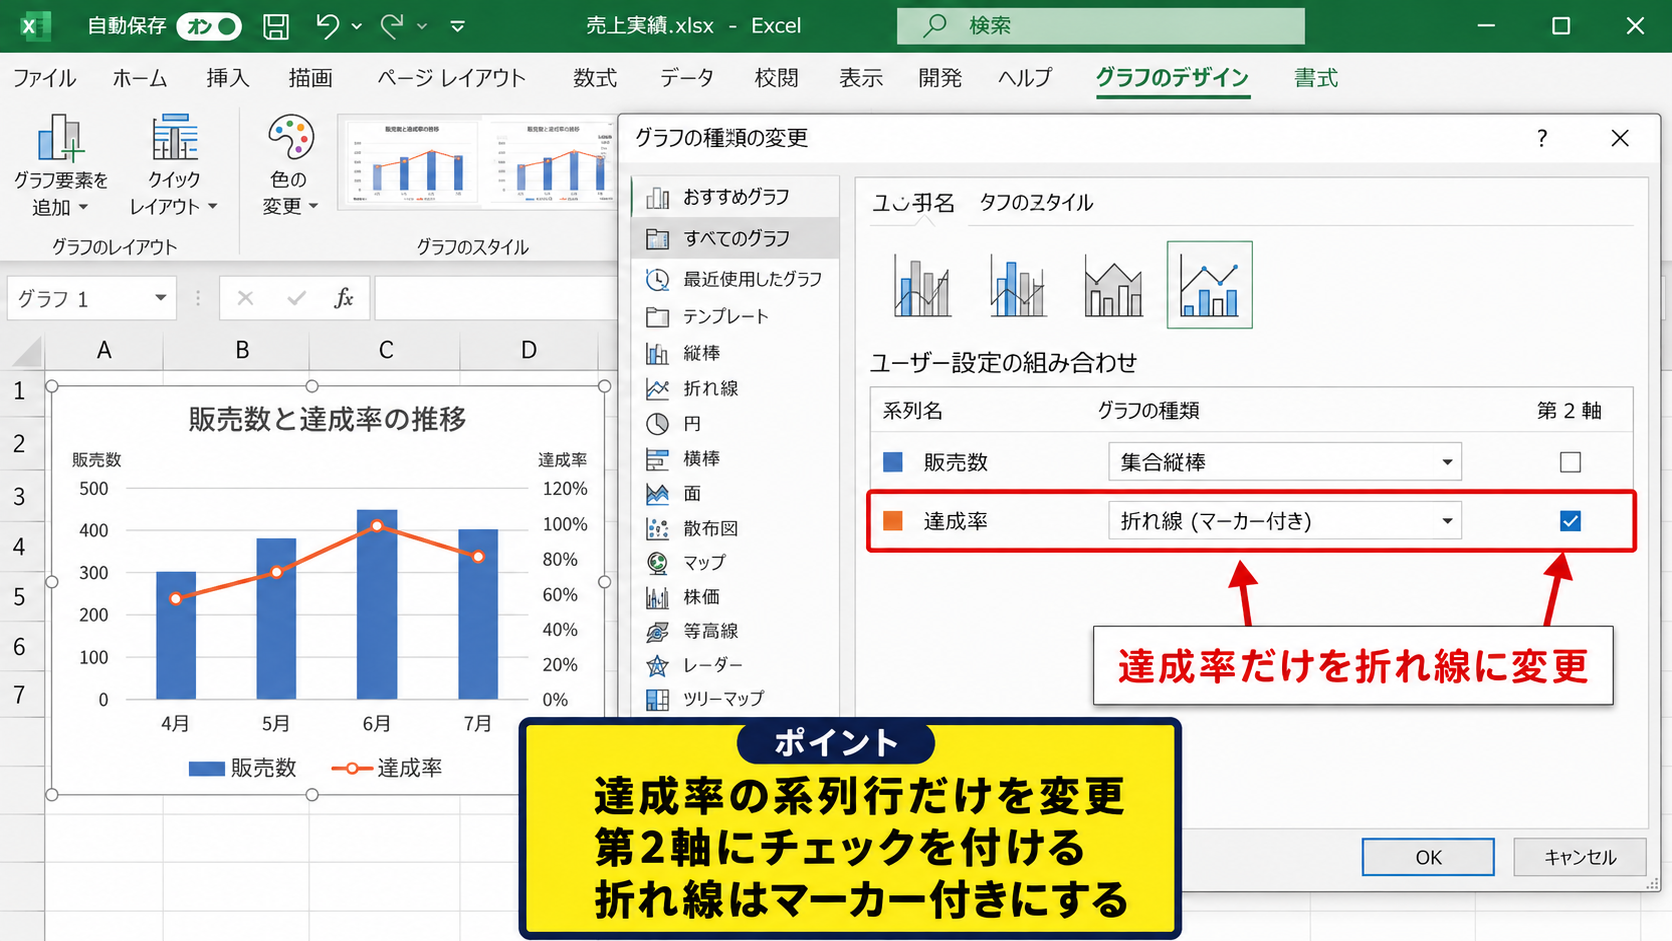
Task: Select the マップ chart category
Action: pos(704,562)
